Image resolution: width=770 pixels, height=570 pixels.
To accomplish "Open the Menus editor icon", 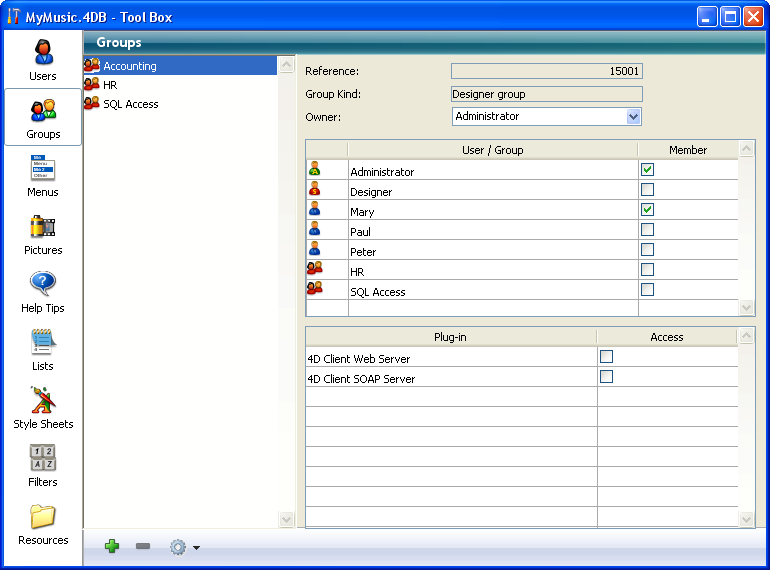I will point(43,176).
